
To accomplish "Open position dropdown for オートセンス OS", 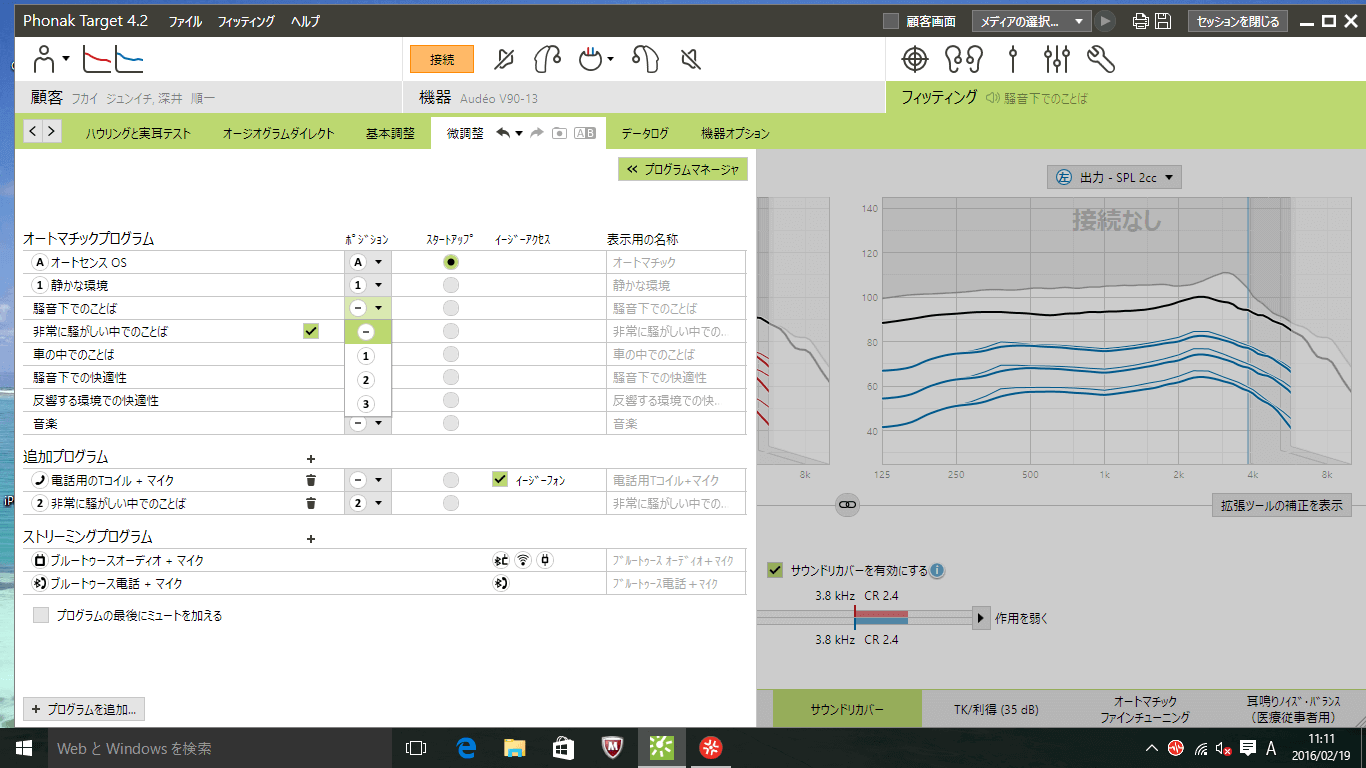I will (x=367, y=262).
